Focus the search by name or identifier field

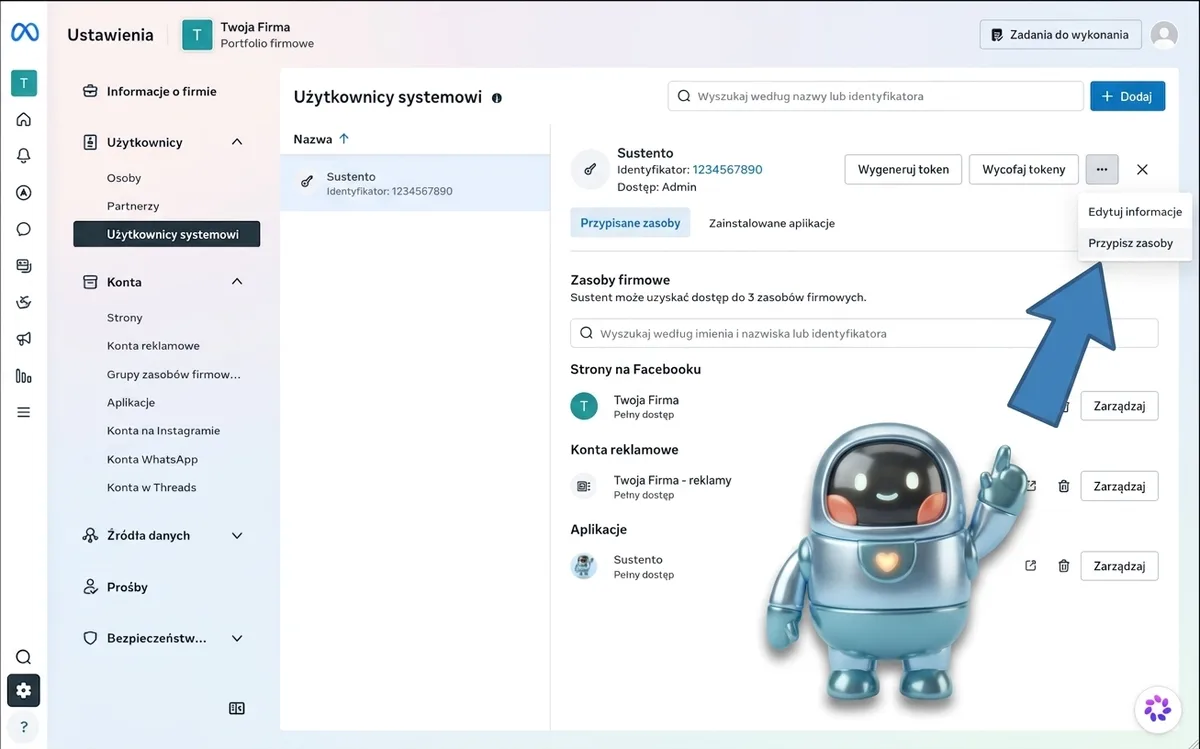click(876, 96)
